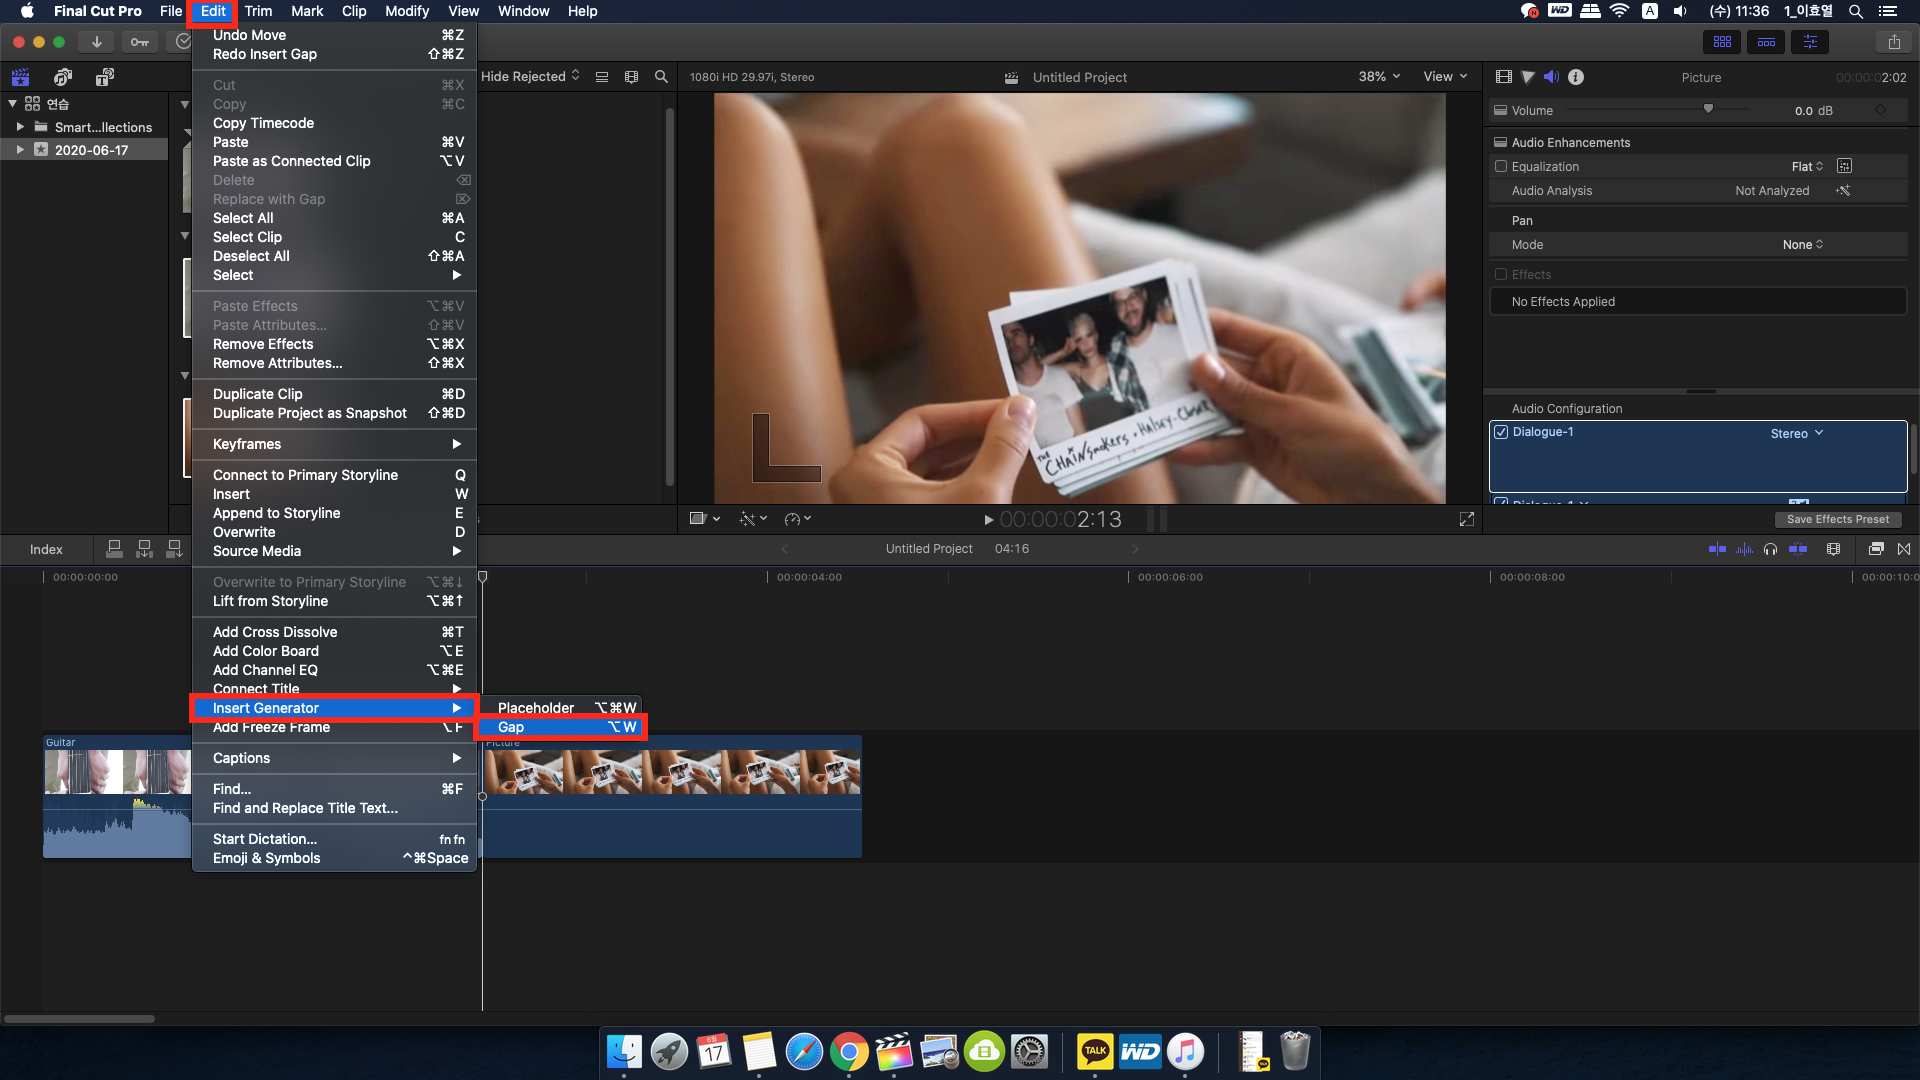
Task: Click the audio analysis magic wand
Action: click(x=1843, y=190)
